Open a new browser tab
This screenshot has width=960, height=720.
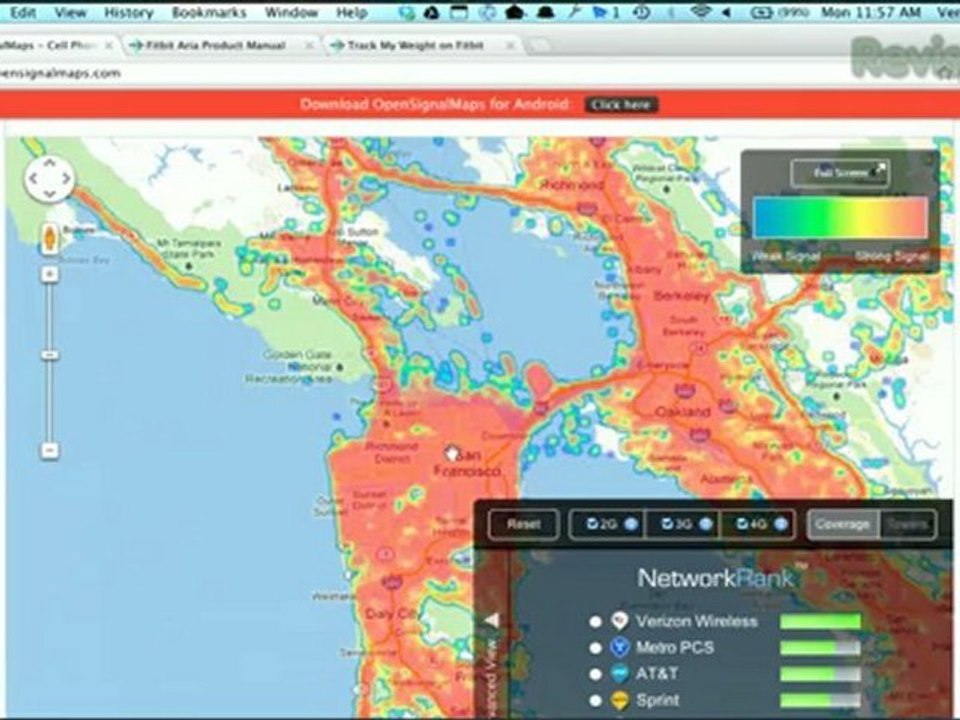[539, 45]
